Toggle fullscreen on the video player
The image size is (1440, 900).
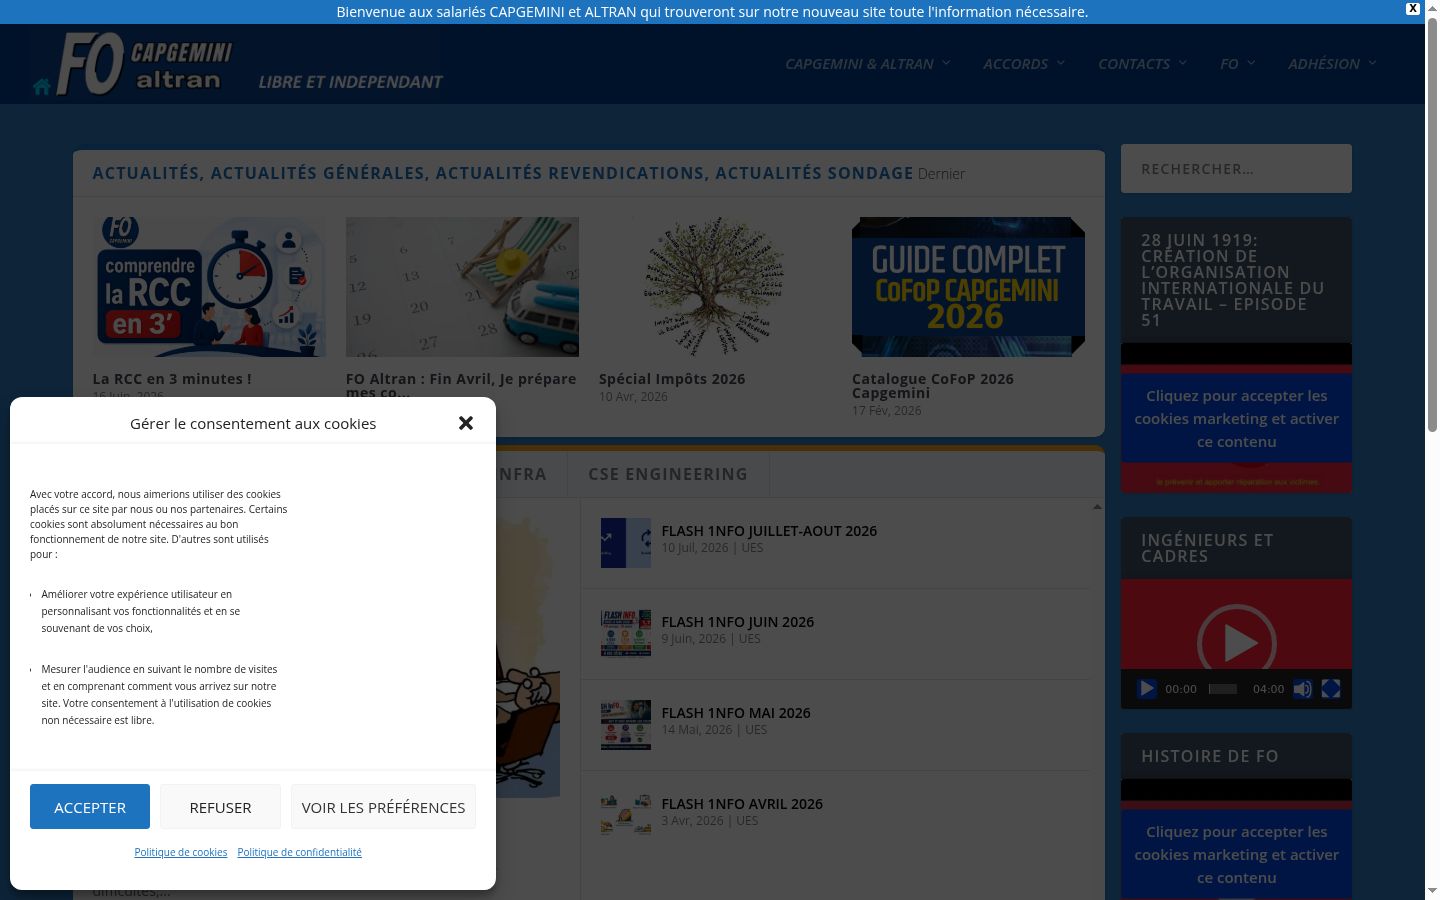click(1331, 689)
